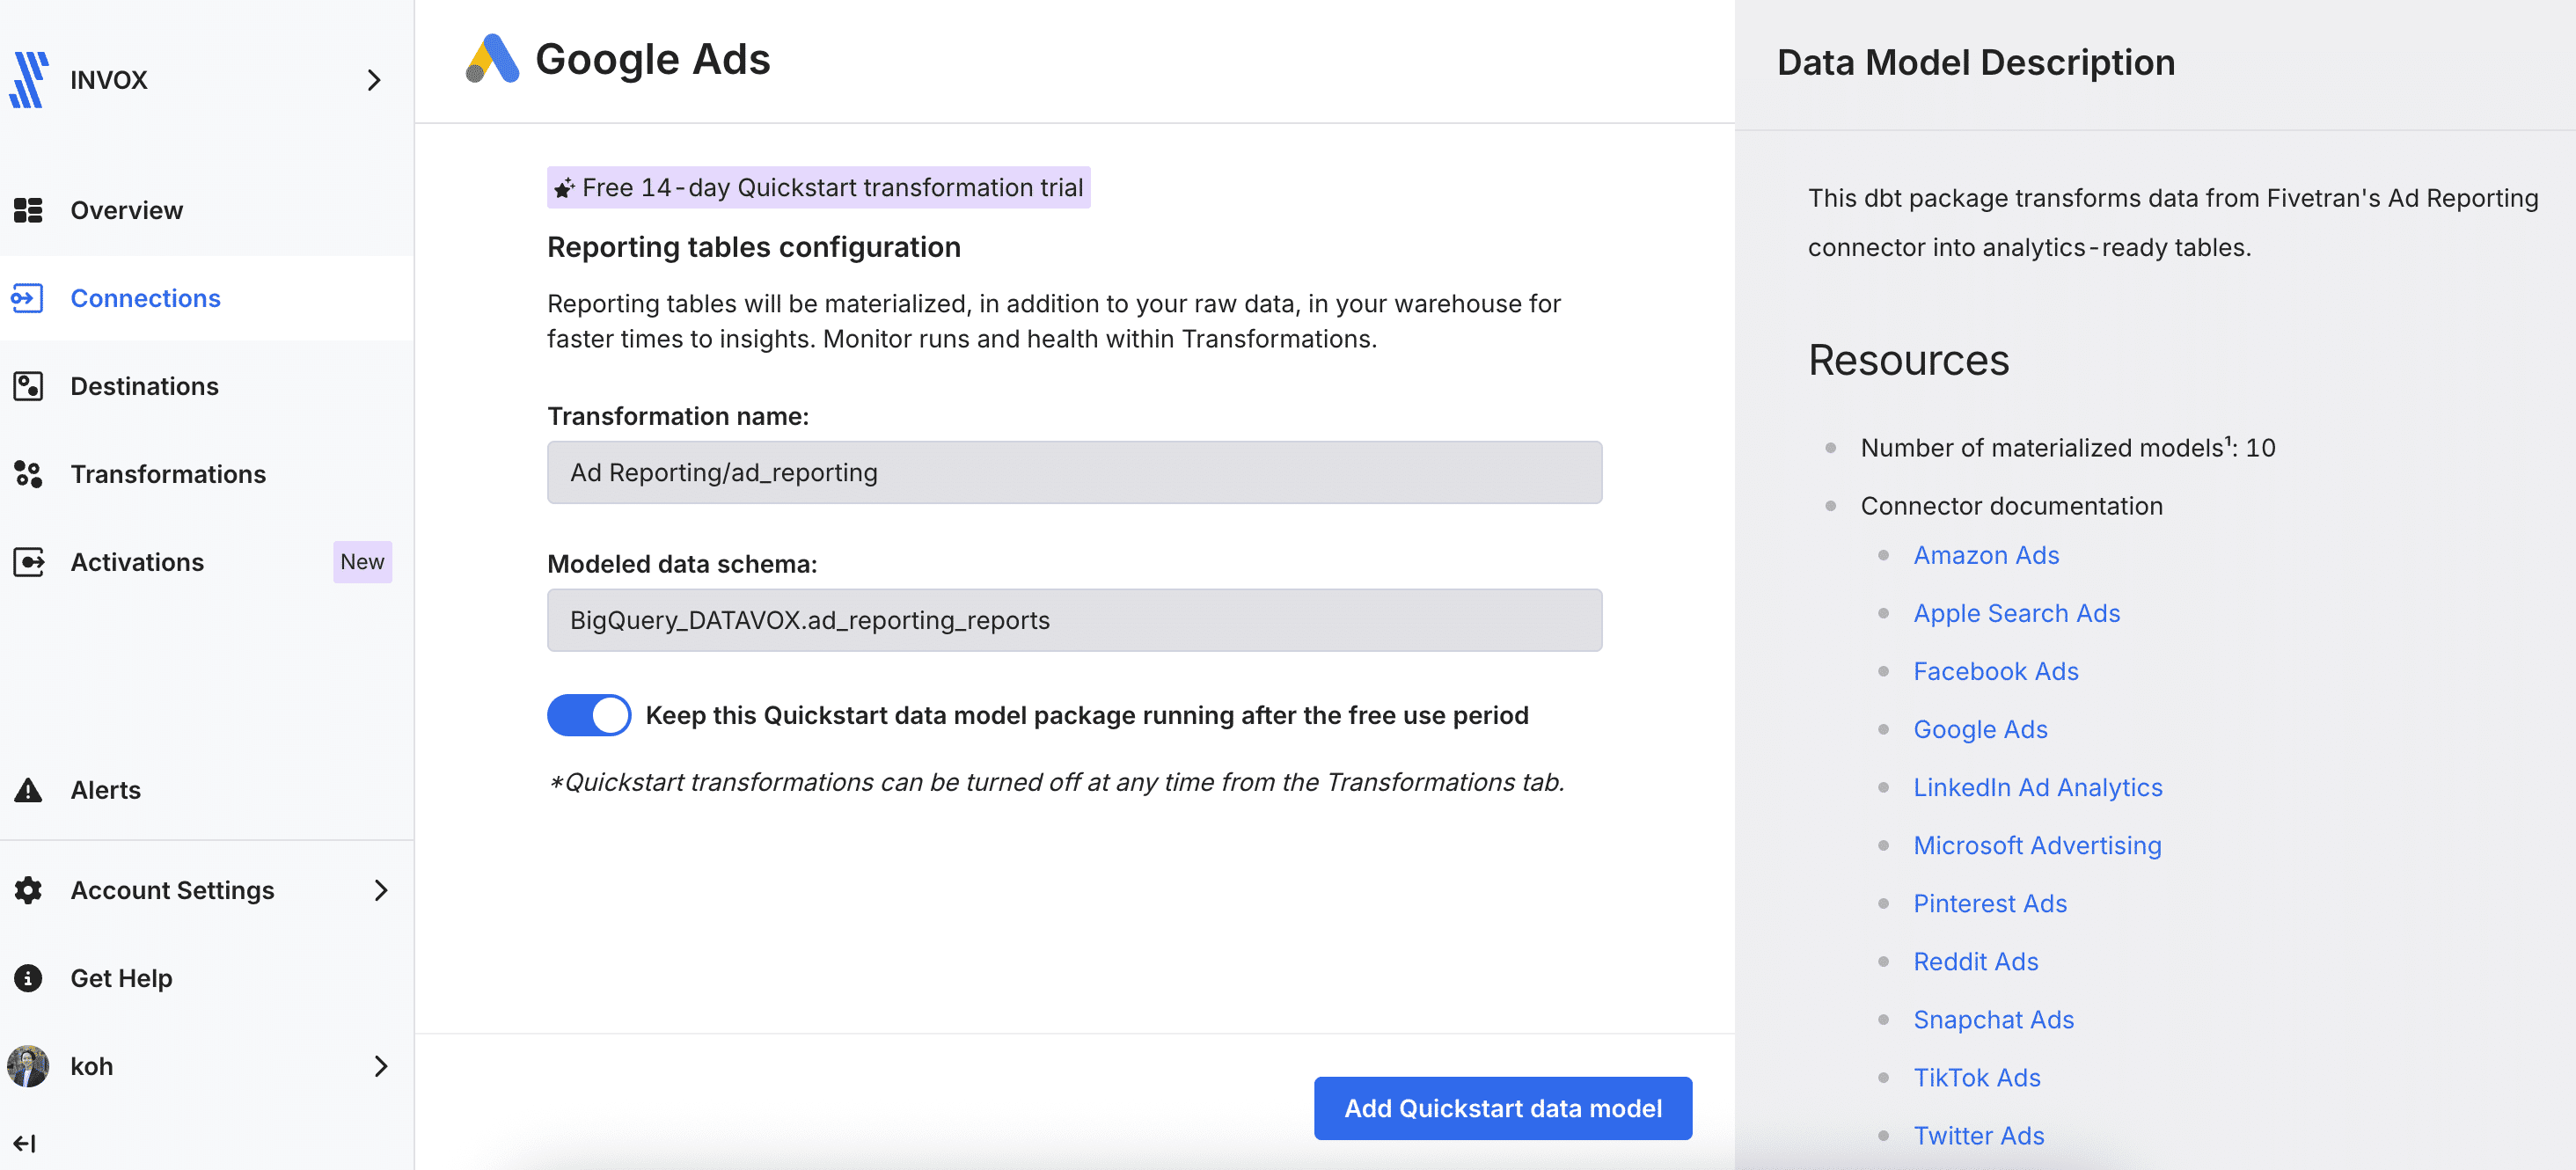This screenshot has width=2576, height=1170.
Task: Open the Twitter Ads link
Action: [x=1979, y=1135]
